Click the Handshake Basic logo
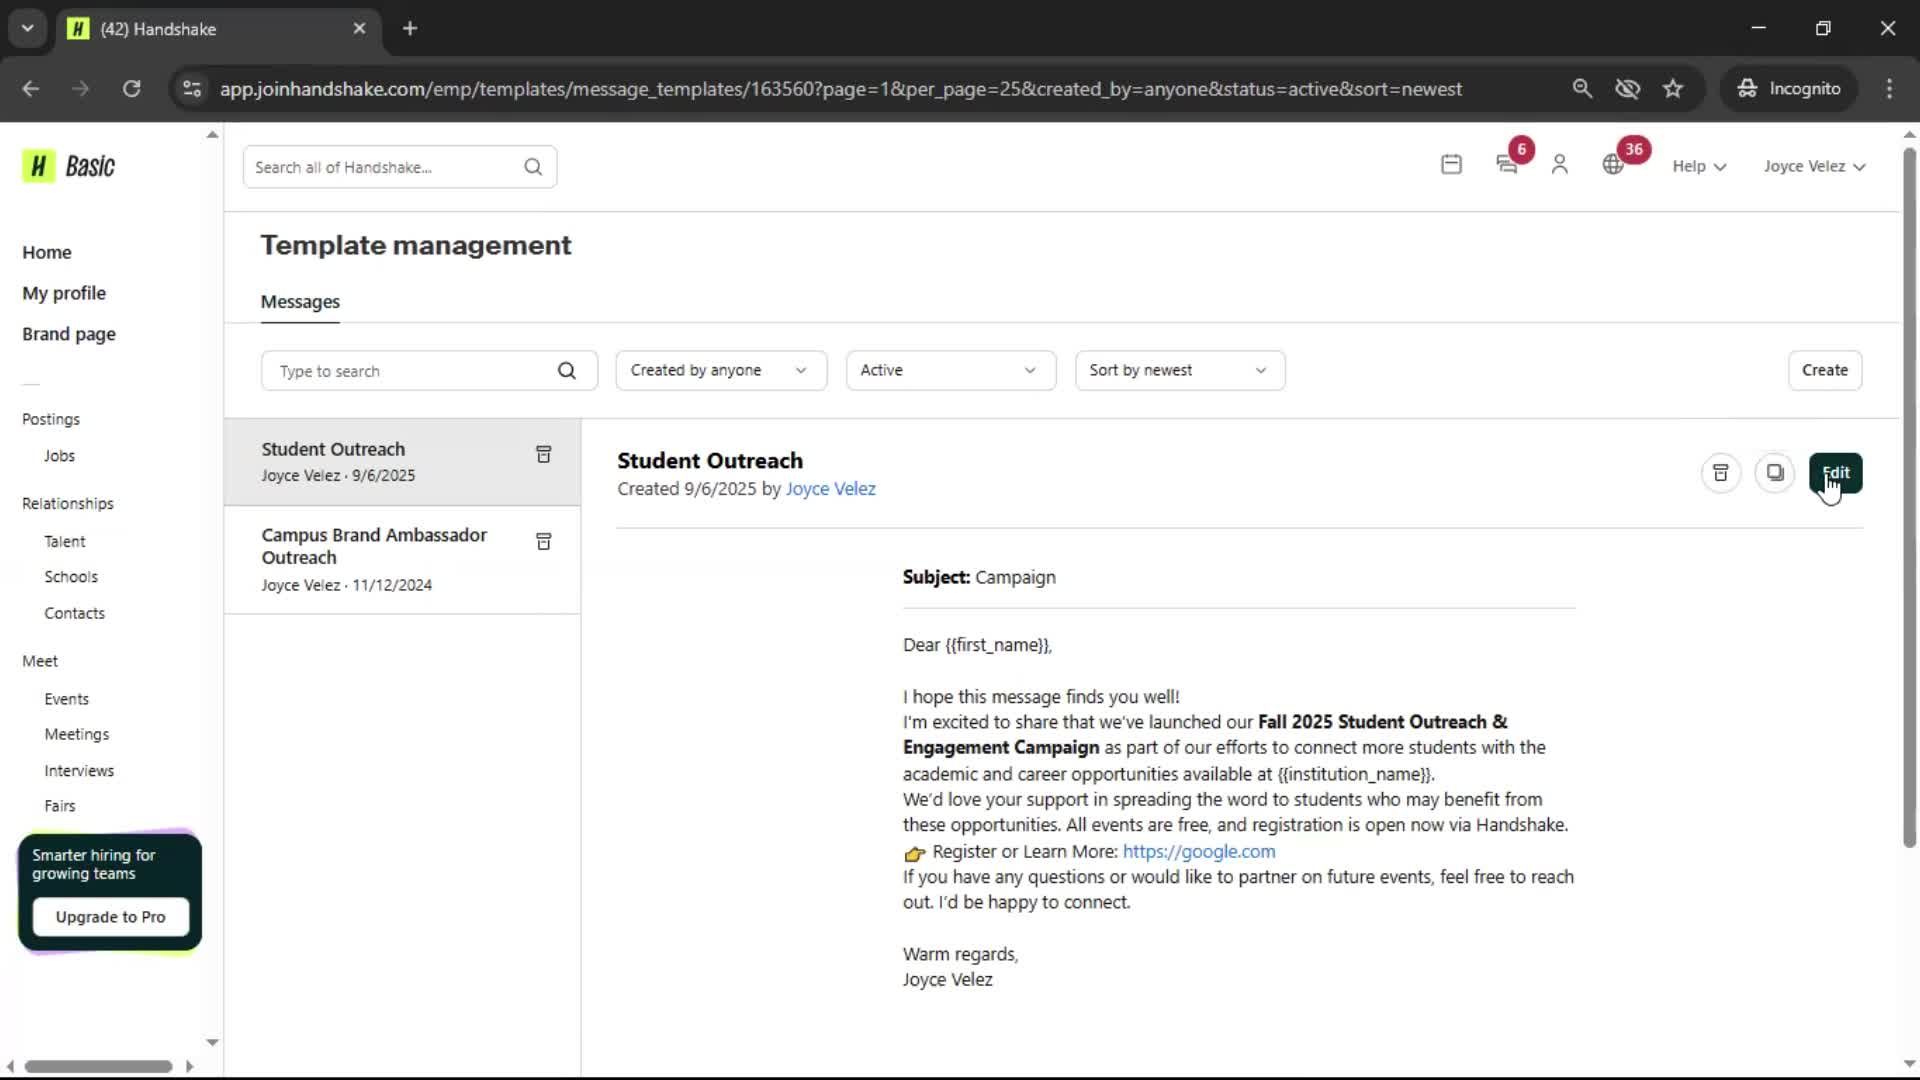This screenshot has width=1920, height=1080. pyautogui.click(x=69, y=166)
